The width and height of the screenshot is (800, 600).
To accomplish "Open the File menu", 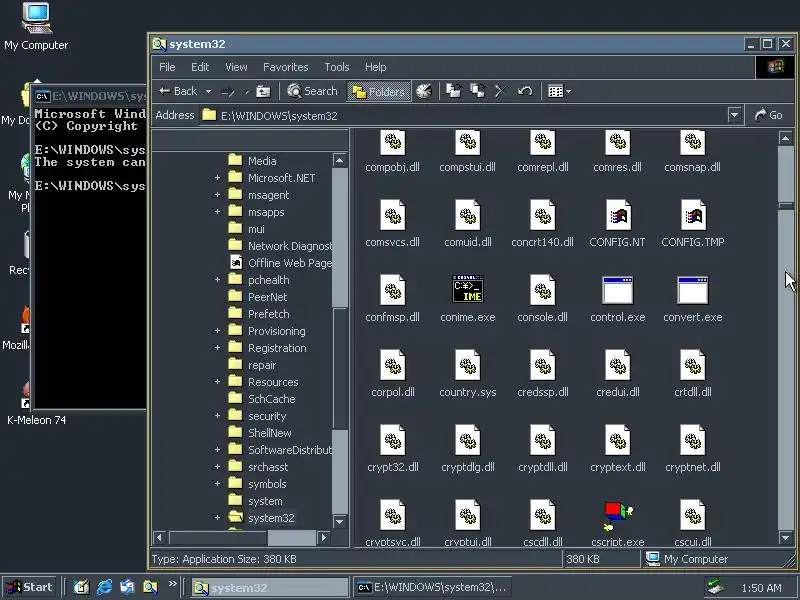I will (167, 67).
